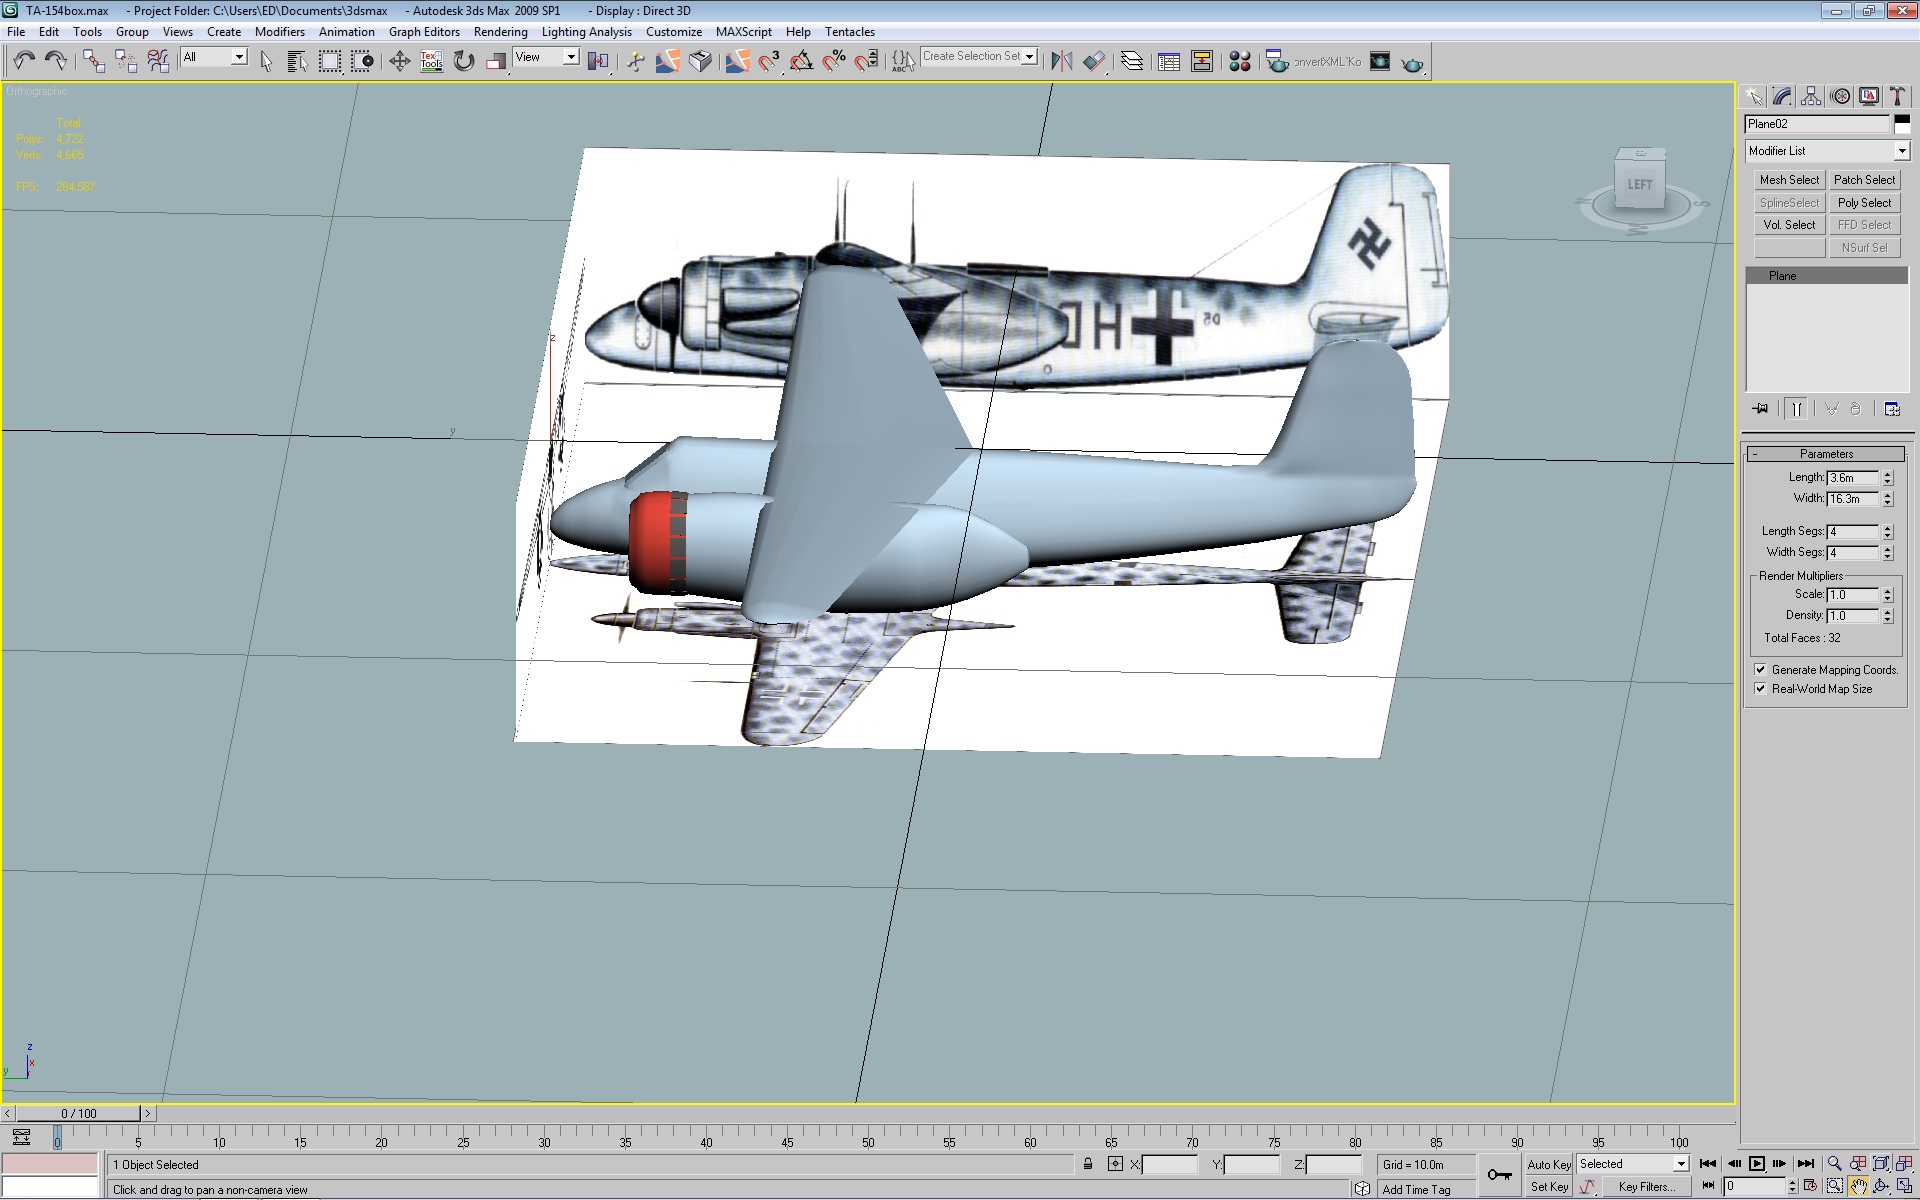Click the Patch Select button

1864,180
